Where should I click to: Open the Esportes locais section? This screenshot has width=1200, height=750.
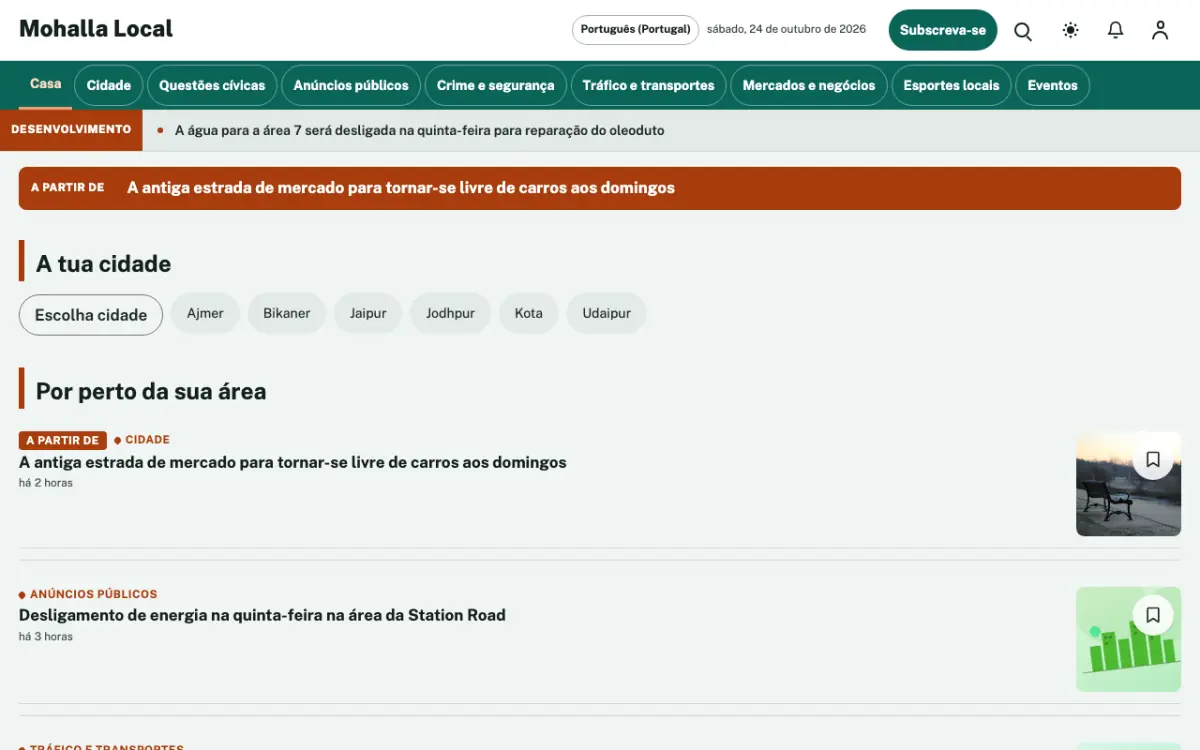click(951, 86)
